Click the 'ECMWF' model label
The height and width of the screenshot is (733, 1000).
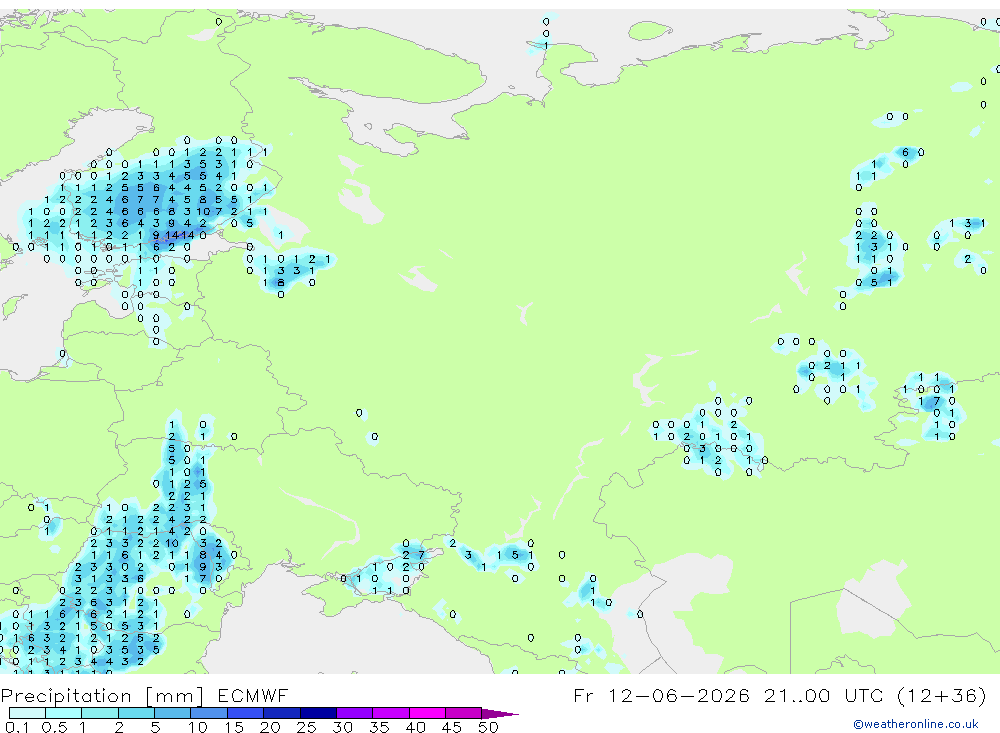[x=253, y=695]
